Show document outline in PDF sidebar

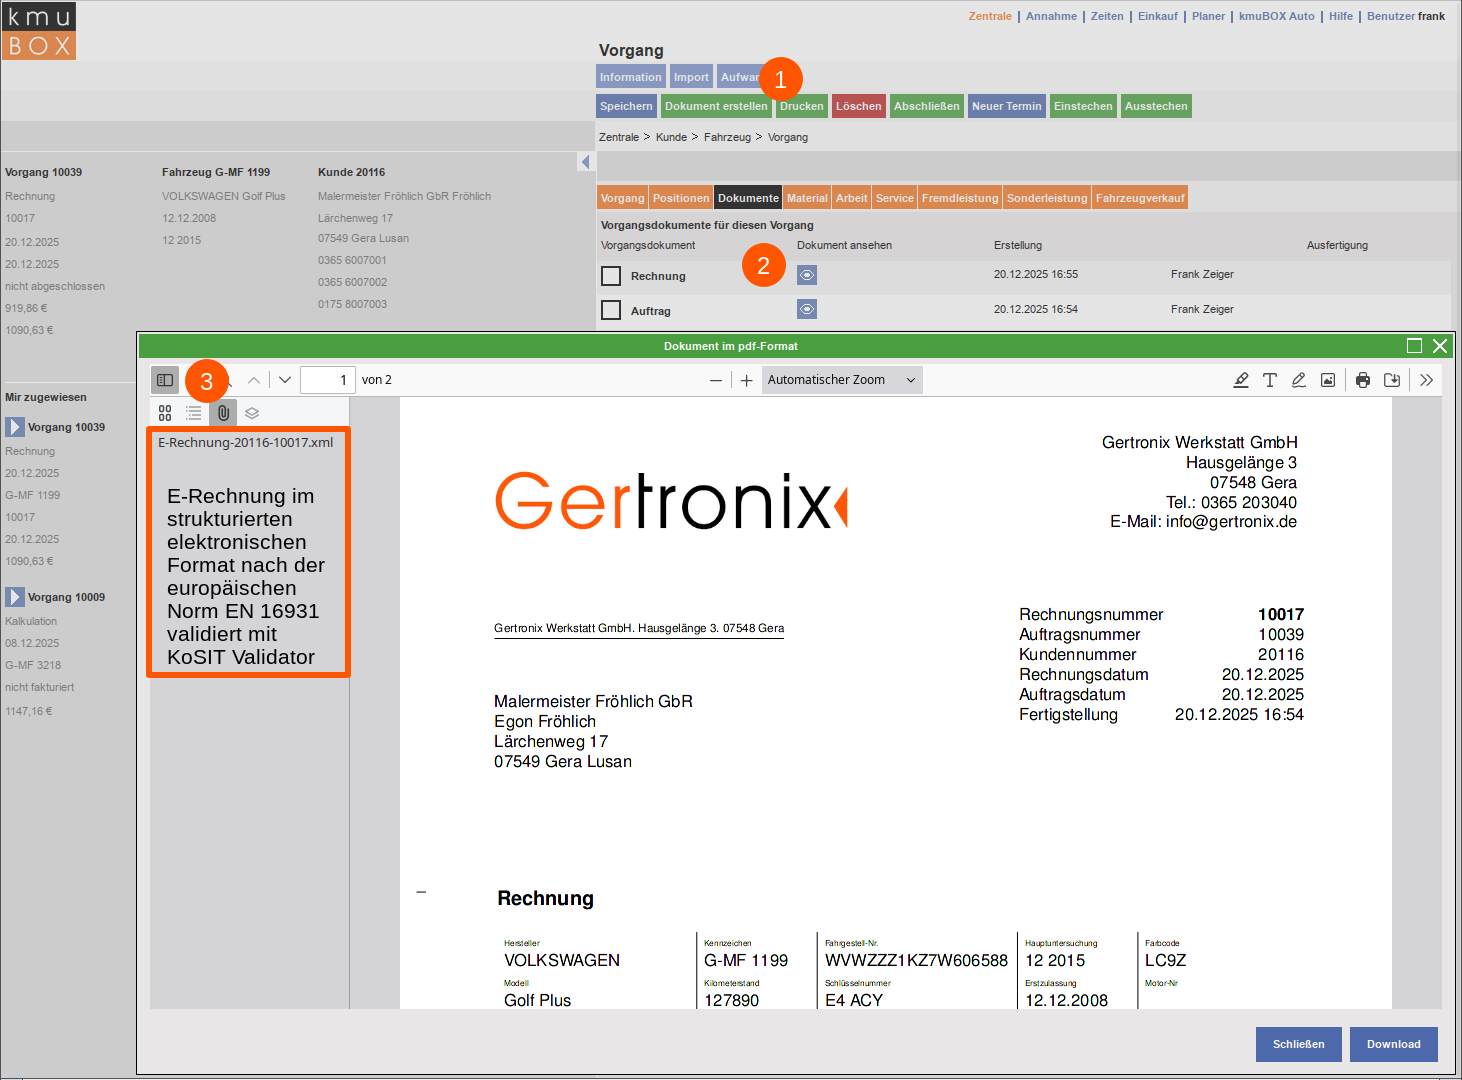pos(194,413)
